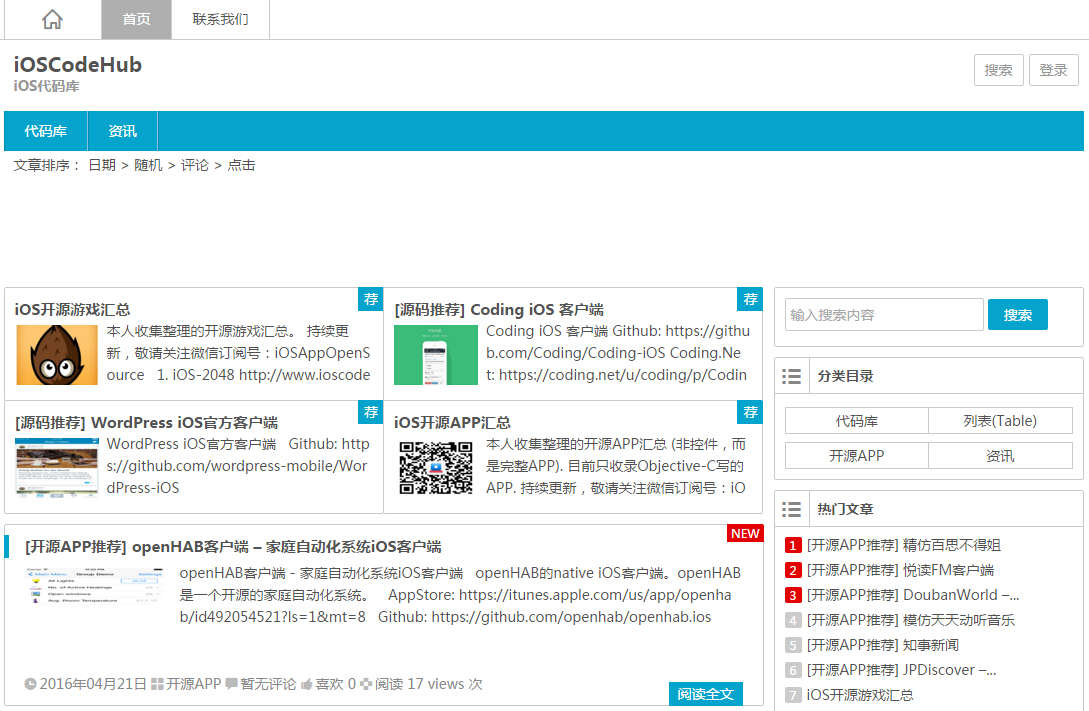Click the 登录 button at top right

[x=1054, y=70]
